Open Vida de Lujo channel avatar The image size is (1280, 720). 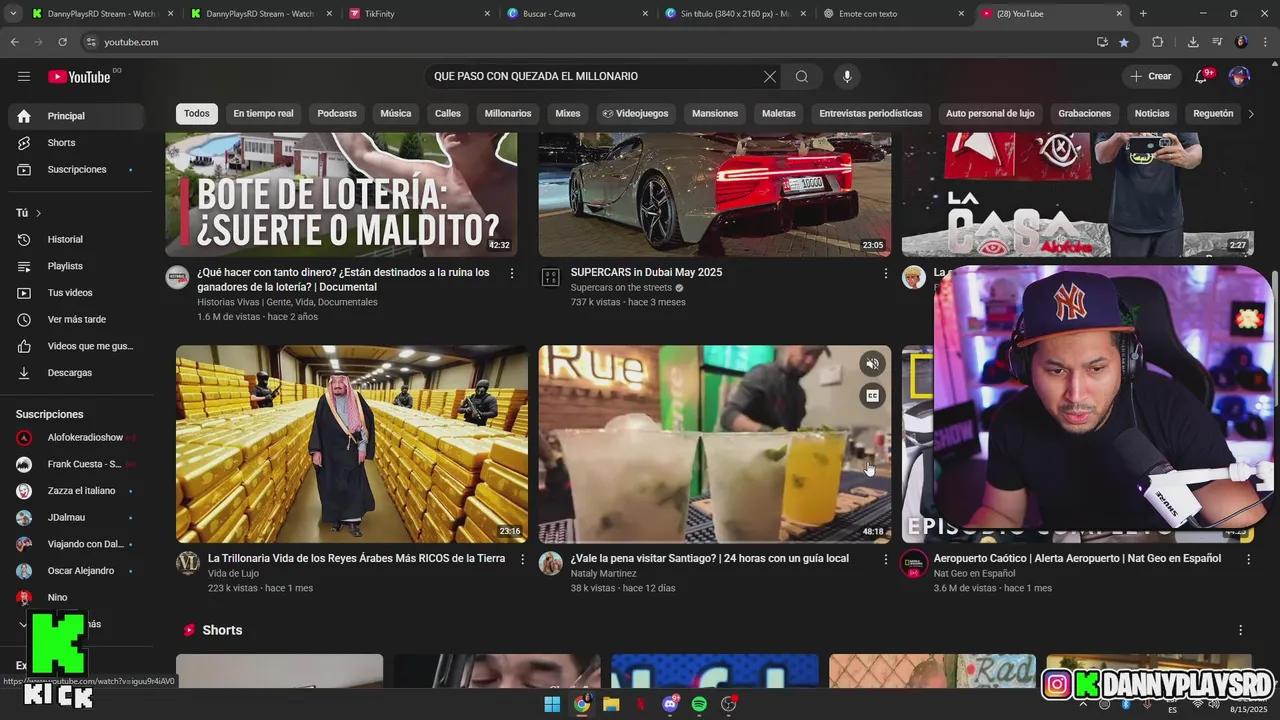tap(188, 563)
